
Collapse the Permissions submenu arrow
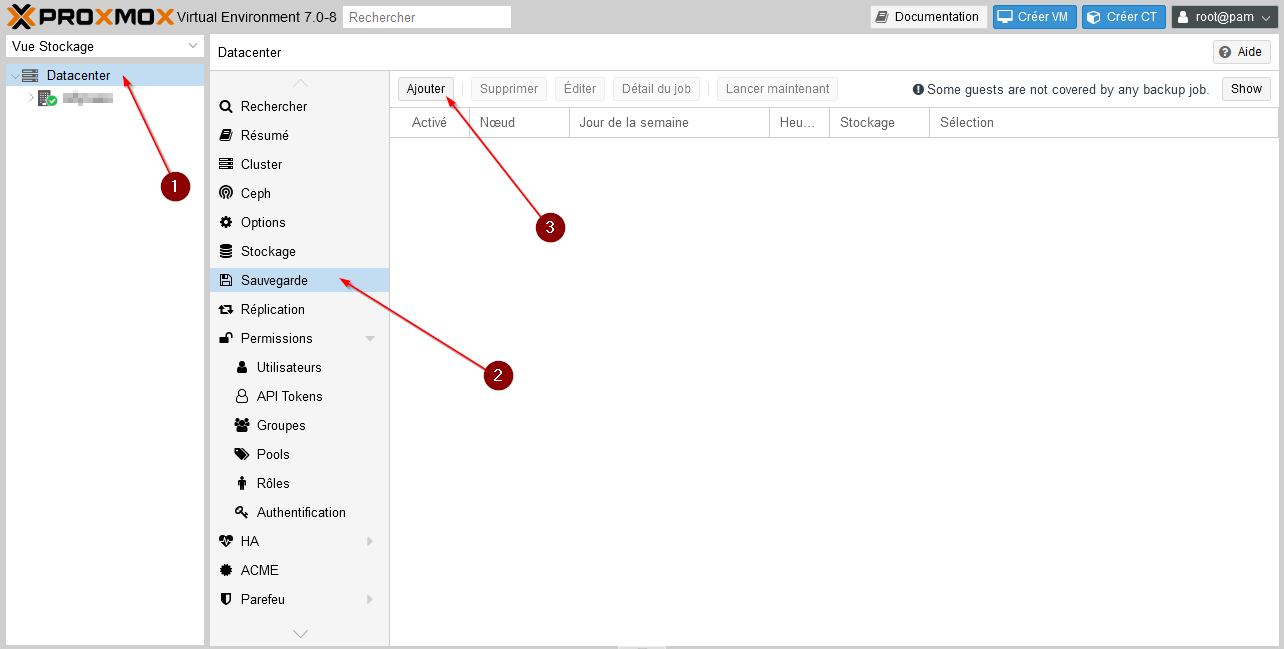[370, 339]
